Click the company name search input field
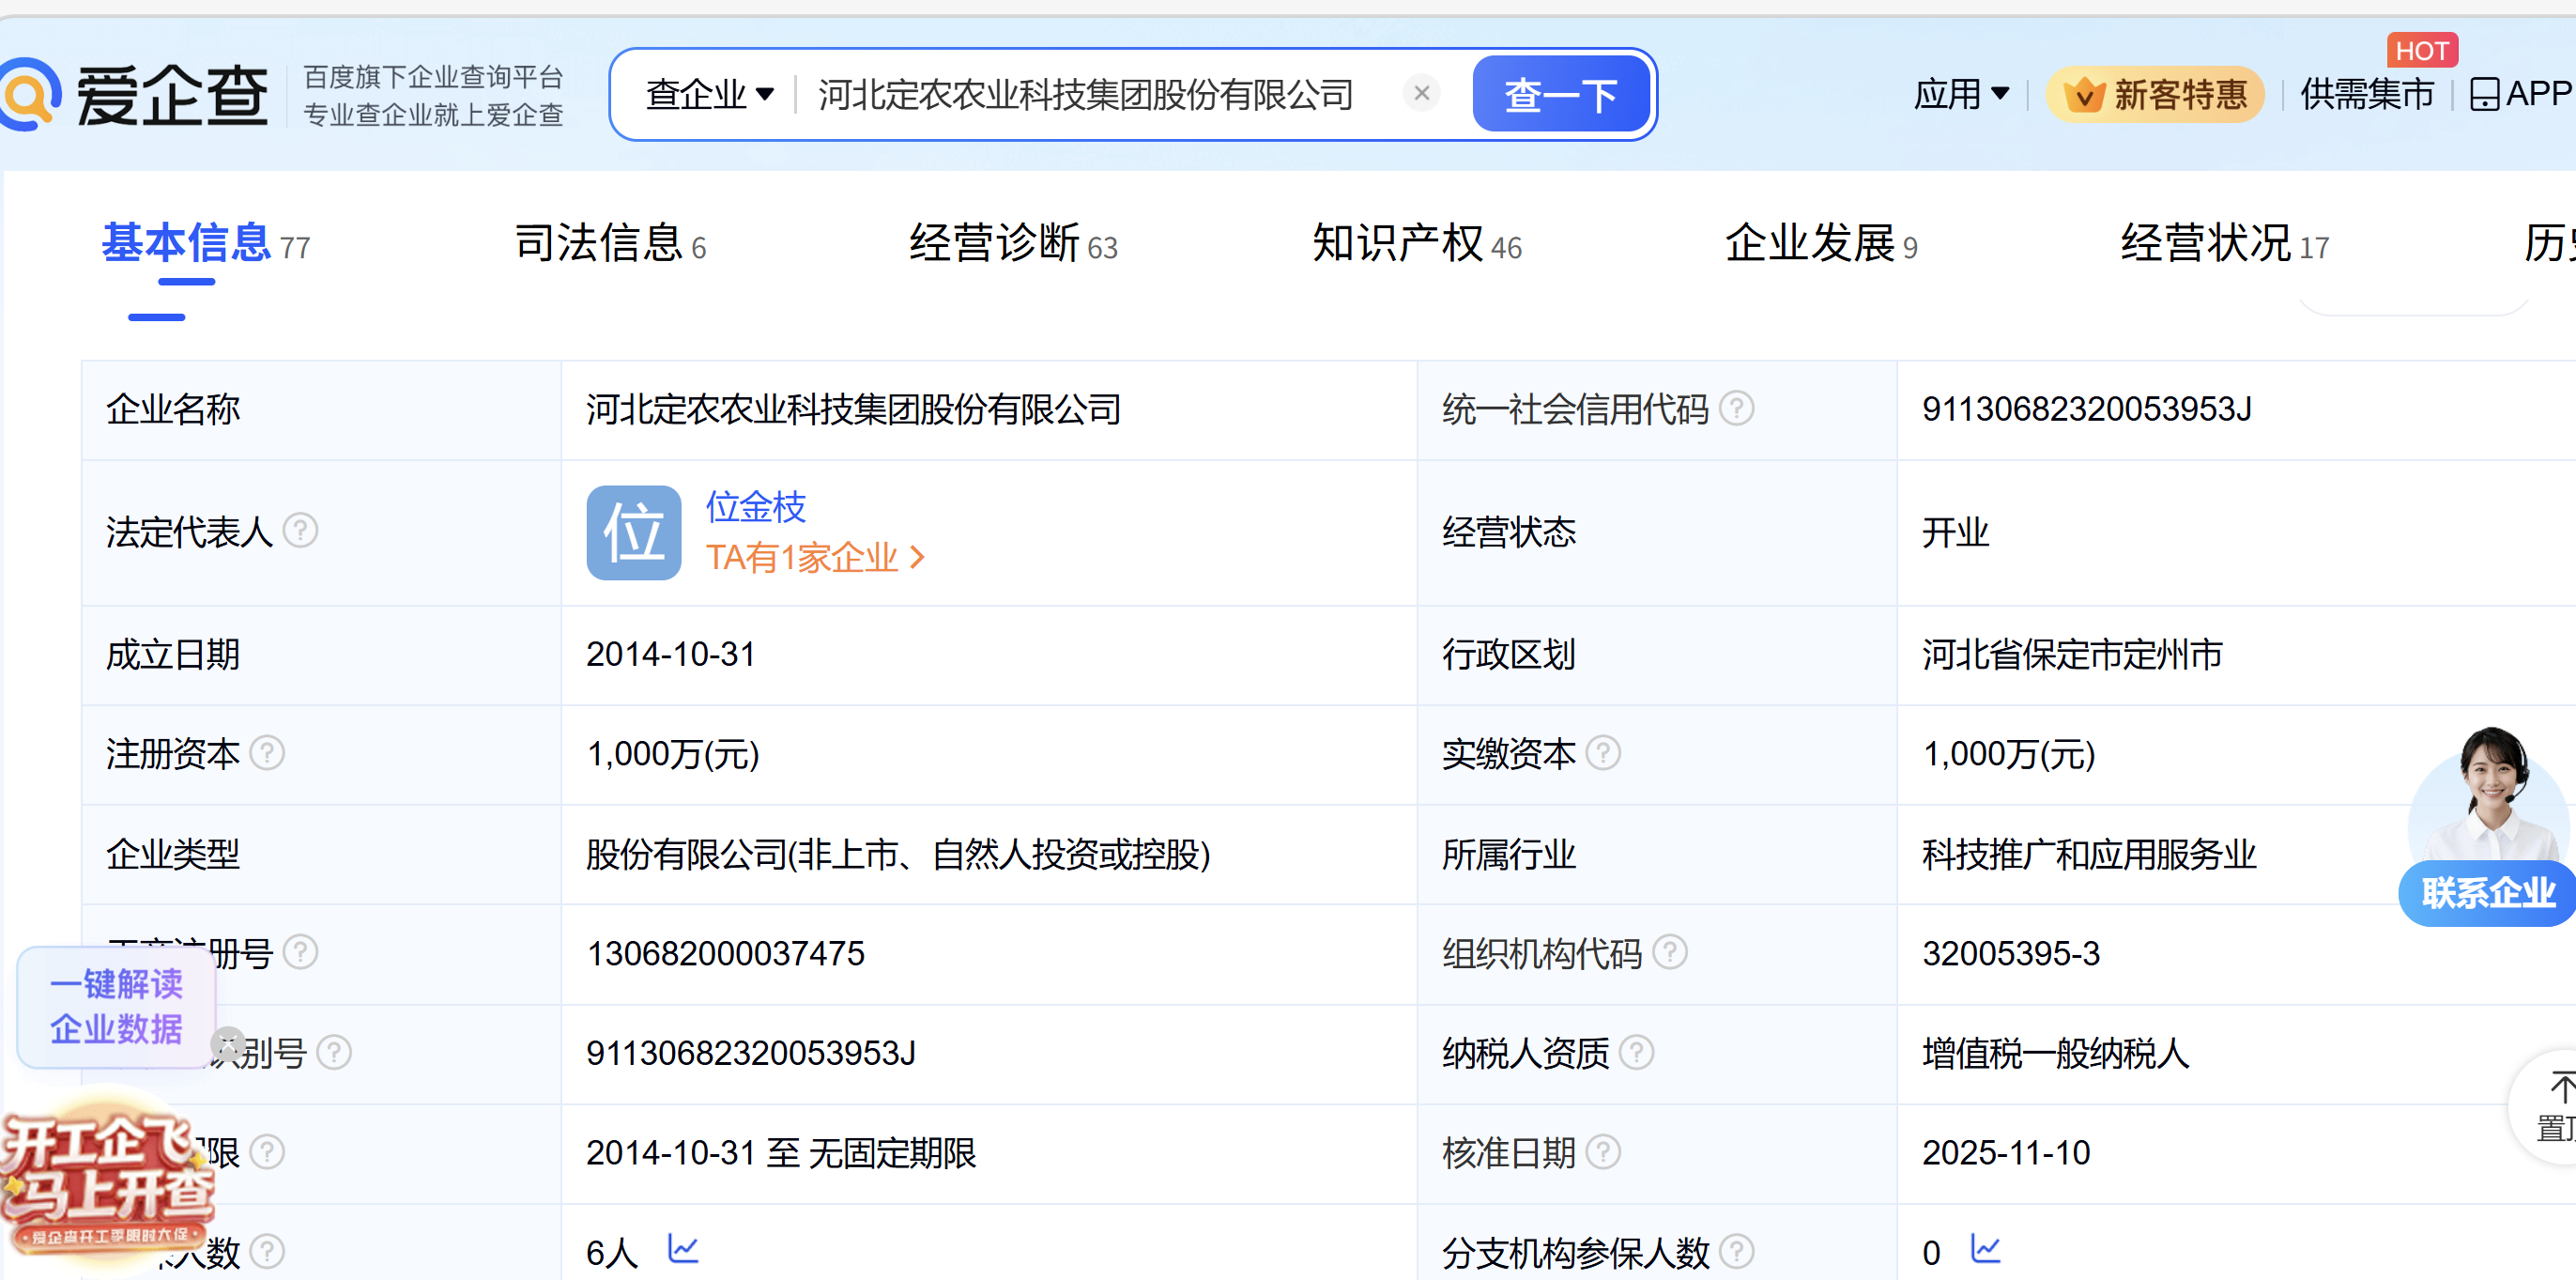2576x1280 pixels. [x=1085, y=95]
